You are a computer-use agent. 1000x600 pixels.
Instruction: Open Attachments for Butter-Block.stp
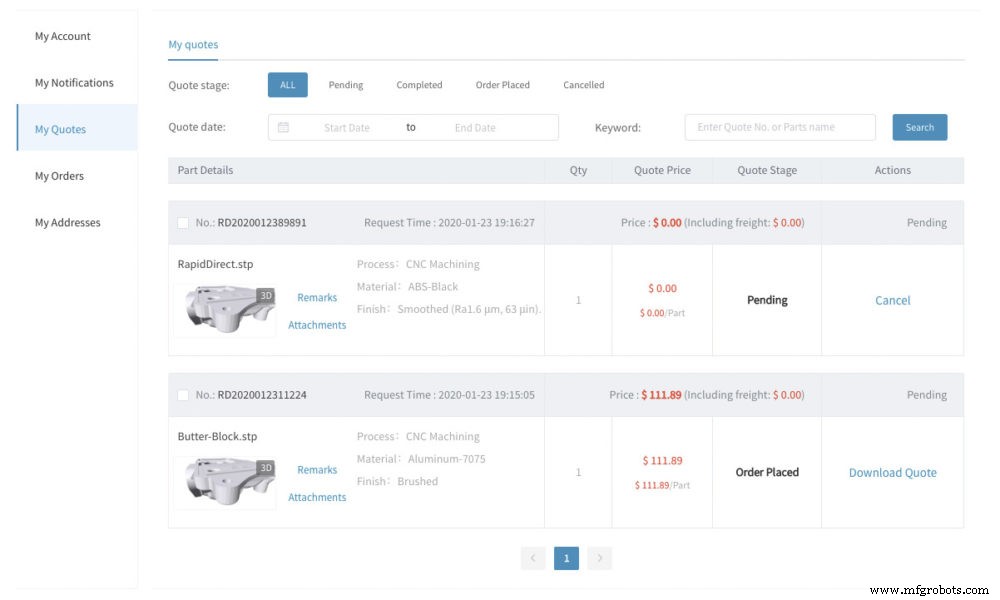(317, 497)
